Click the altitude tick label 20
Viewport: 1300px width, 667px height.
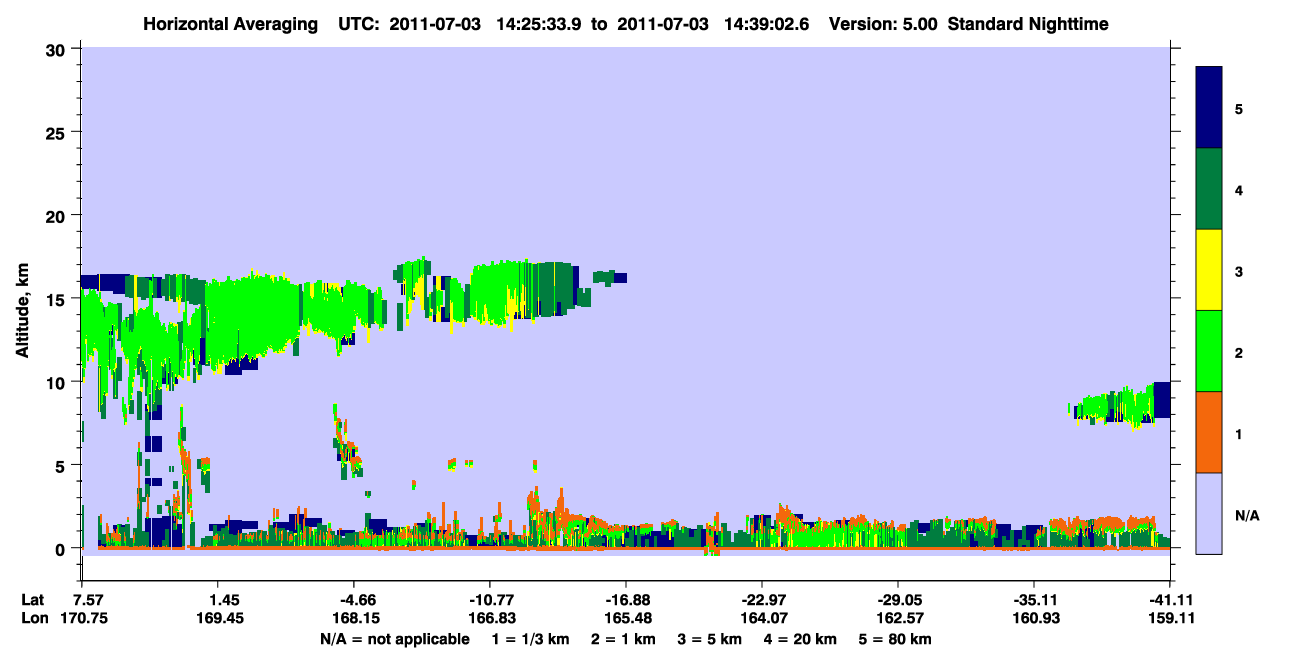(55, 215)
